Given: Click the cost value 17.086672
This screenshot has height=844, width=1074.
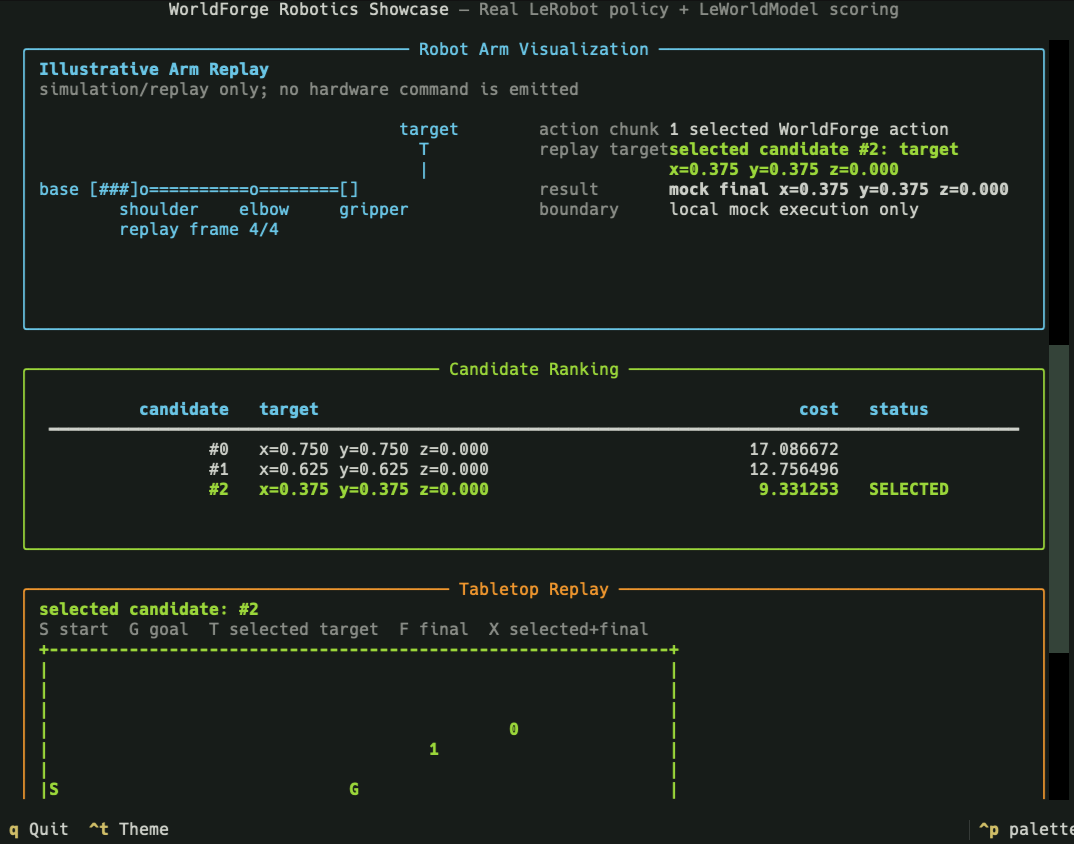Looking at the screenshot, I should [x=794, y=449].
